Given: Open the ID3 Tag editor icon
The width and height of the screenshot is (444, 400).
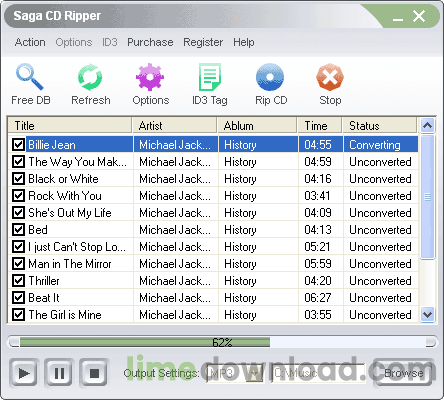Looking at the screenshot, I should (210, 77).
